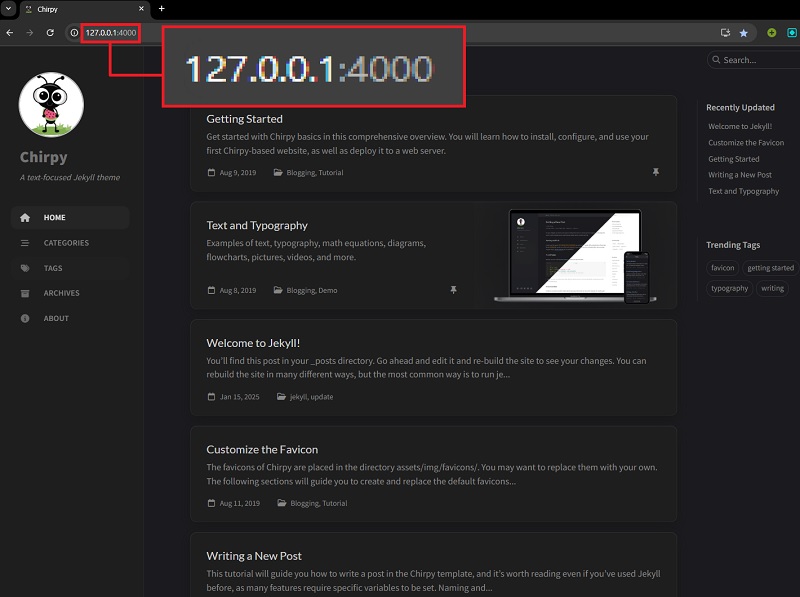Select the "typography" trending tag

(x=729, y=288)
